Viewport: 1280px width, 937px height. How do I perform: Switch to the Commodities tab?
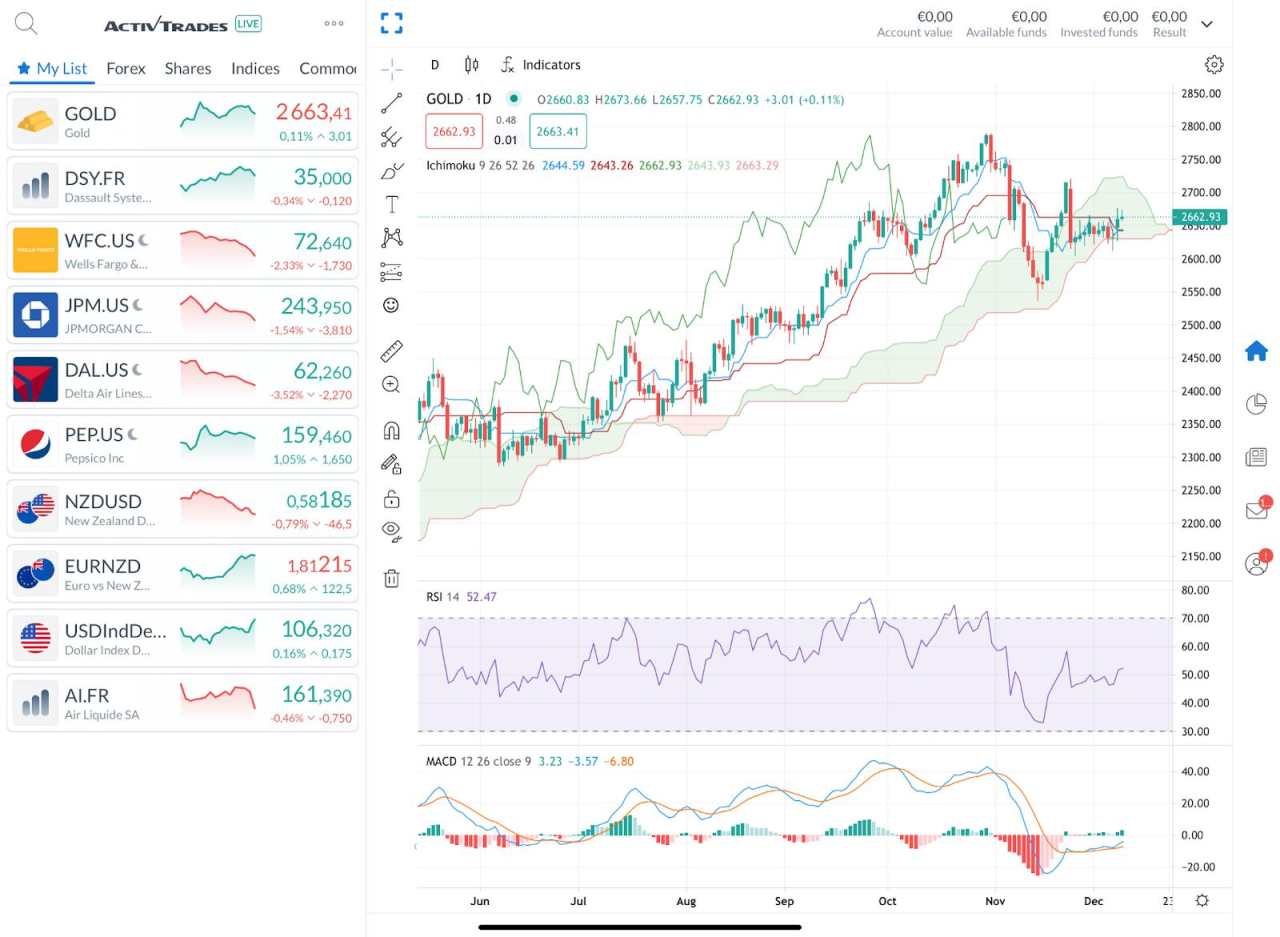click(x=328, y=68)
